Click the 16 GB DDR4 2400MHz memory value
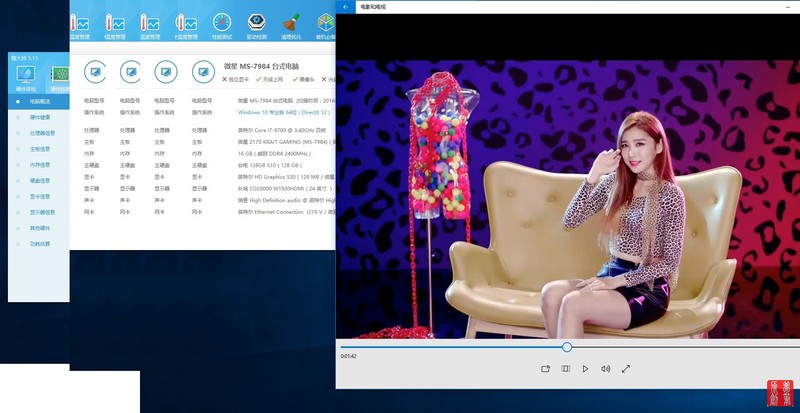The width and height of the screenshot is (800, 413). [274, 154]
